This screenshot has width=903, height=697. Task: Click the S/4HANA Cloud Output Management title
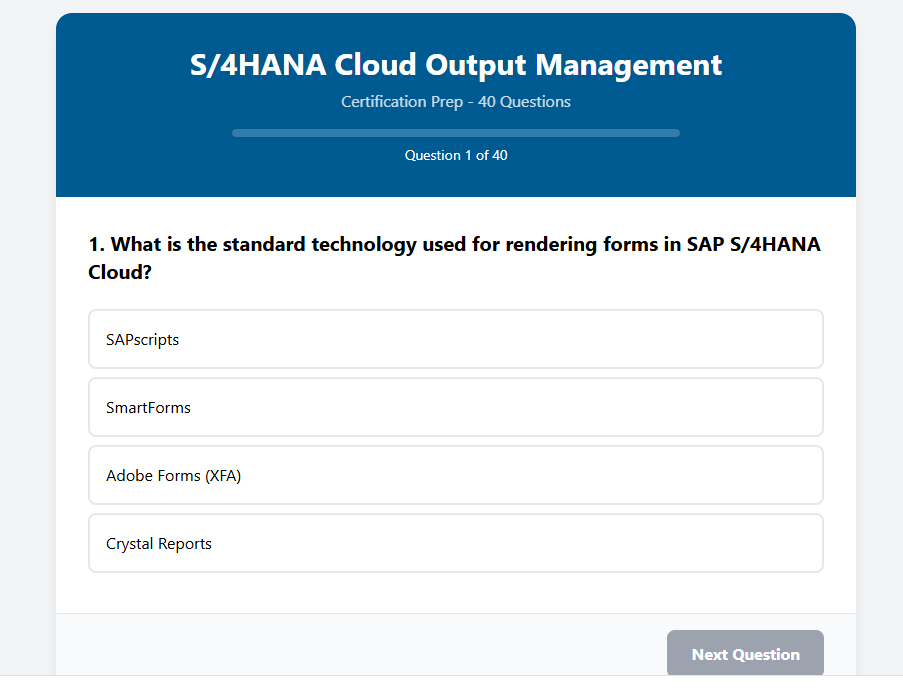(x=456, y=65)
